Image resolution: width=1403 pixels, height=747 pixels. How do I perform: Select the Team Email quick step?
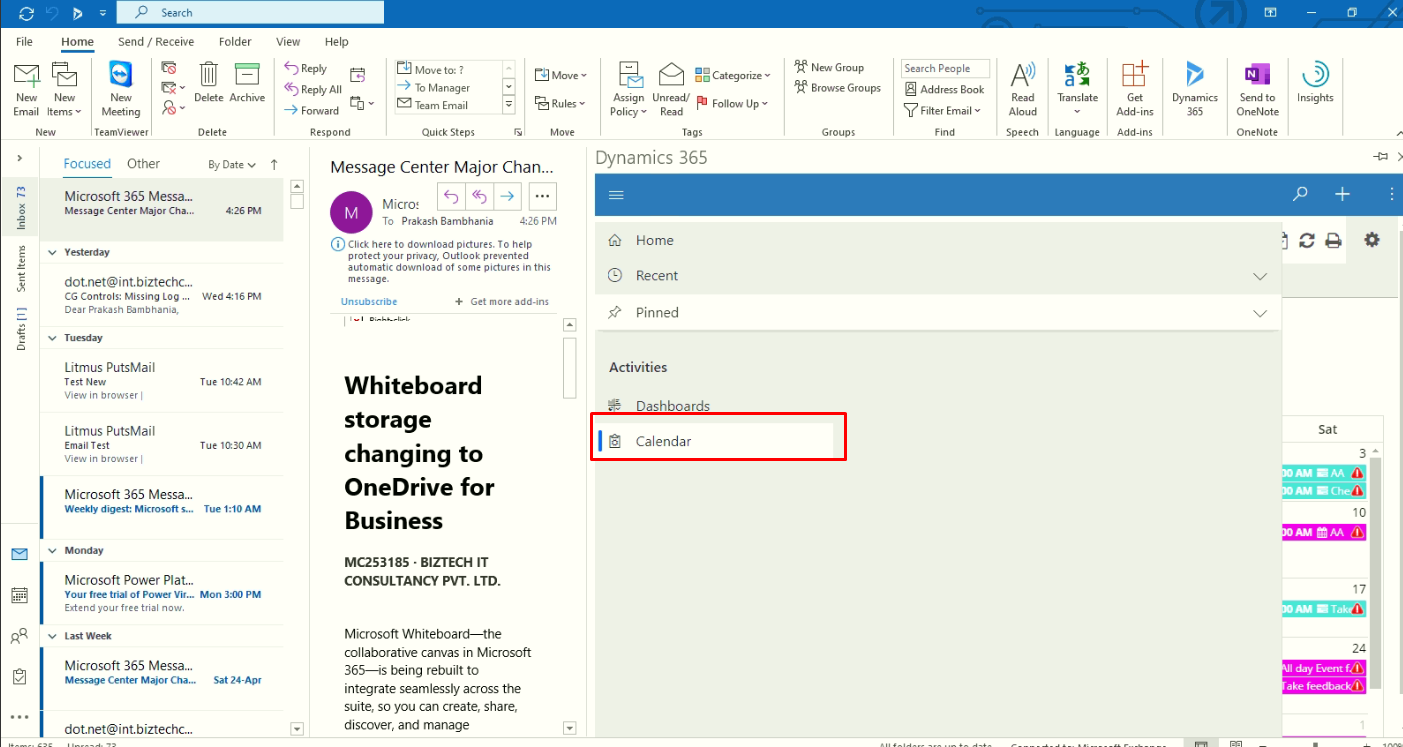pos(433,105)
